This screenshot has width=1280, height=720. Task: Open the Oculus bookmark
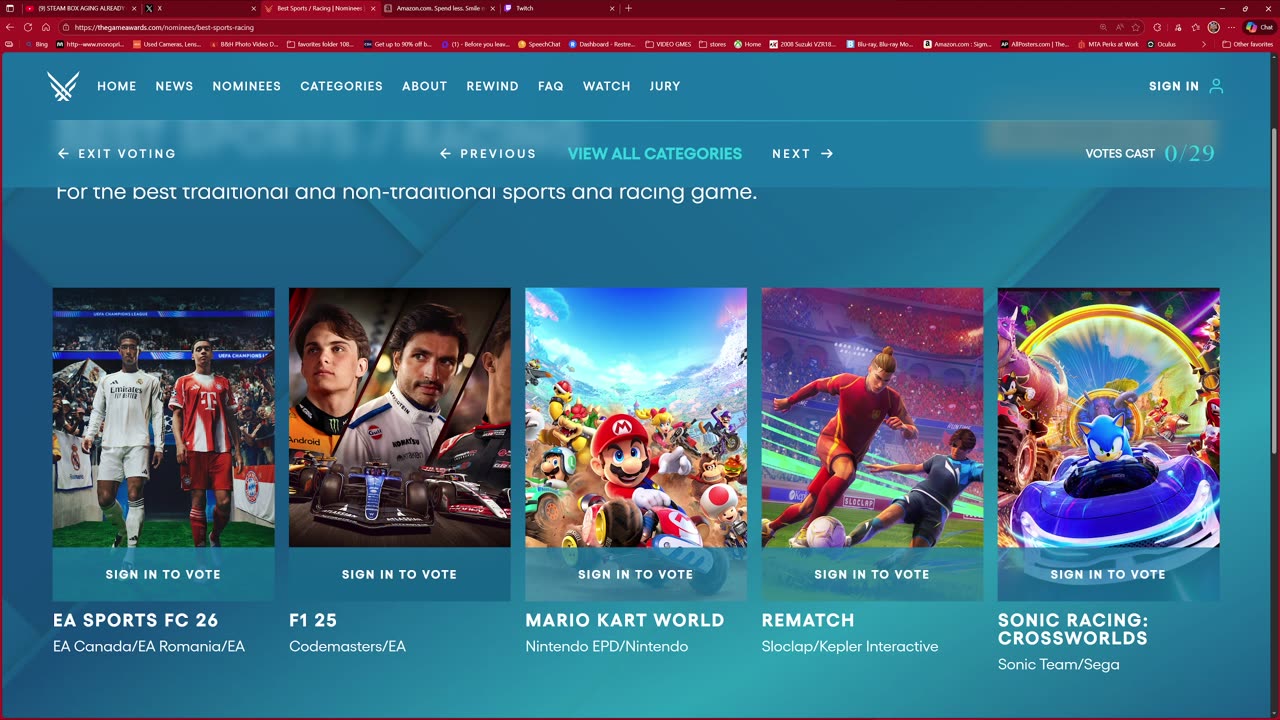pyautogui.click(x=1162, y=44)
